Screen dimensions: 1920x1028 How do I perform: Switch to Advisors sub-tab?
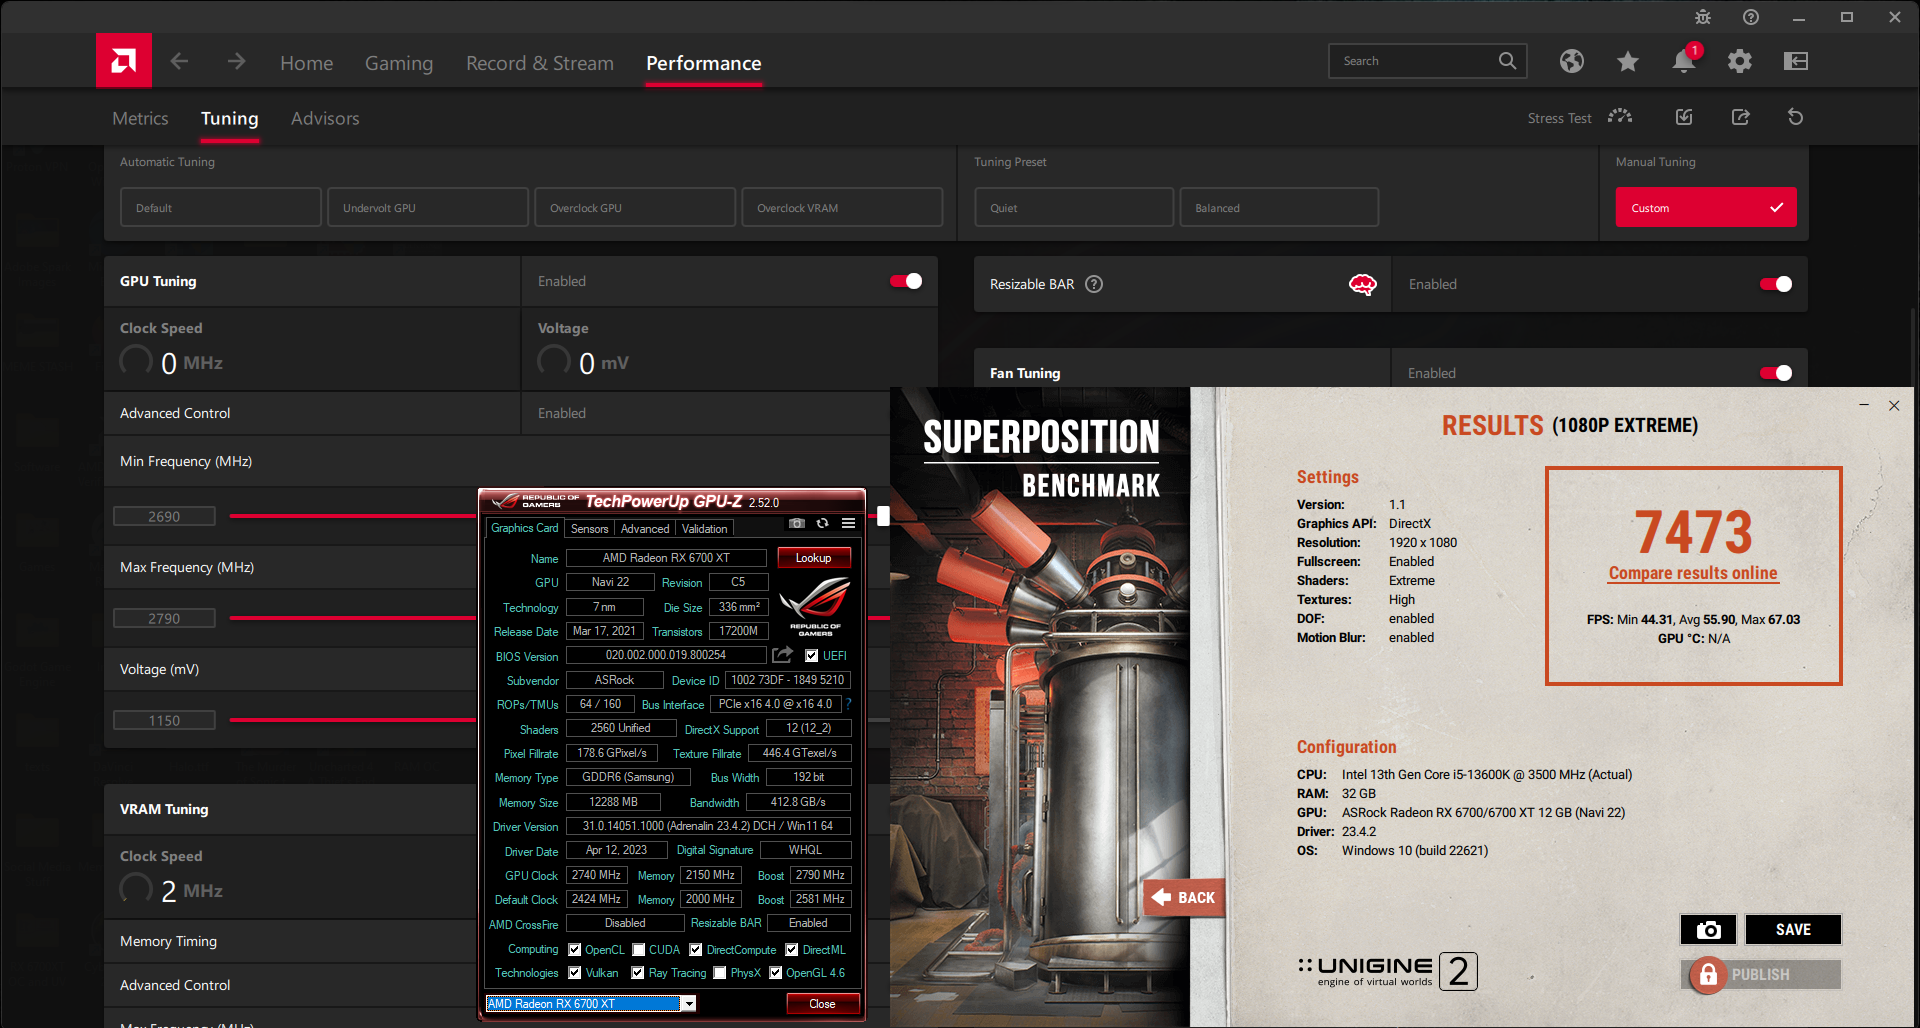[x=325, y=118]
